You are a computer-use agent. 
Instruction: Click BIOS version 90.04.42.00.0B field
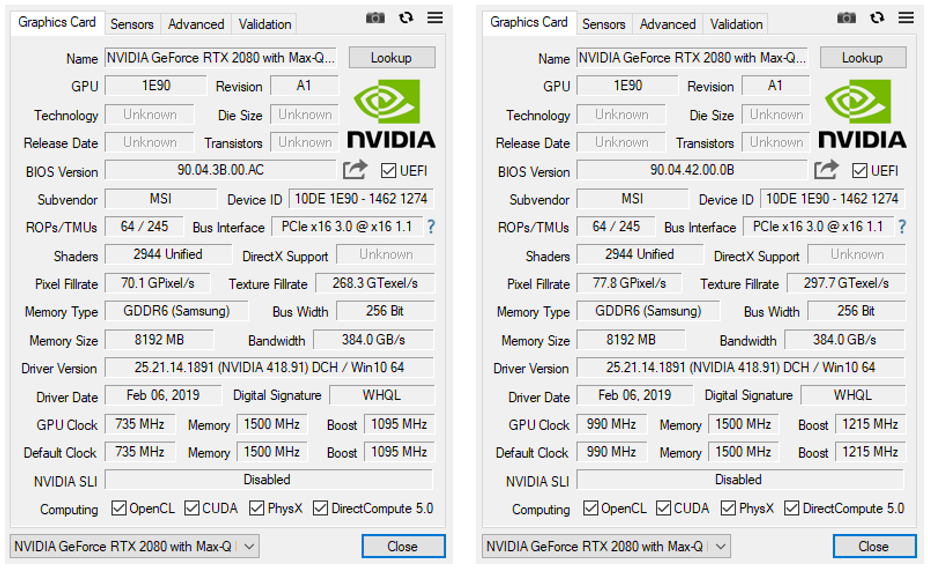[x=692, y=170]
